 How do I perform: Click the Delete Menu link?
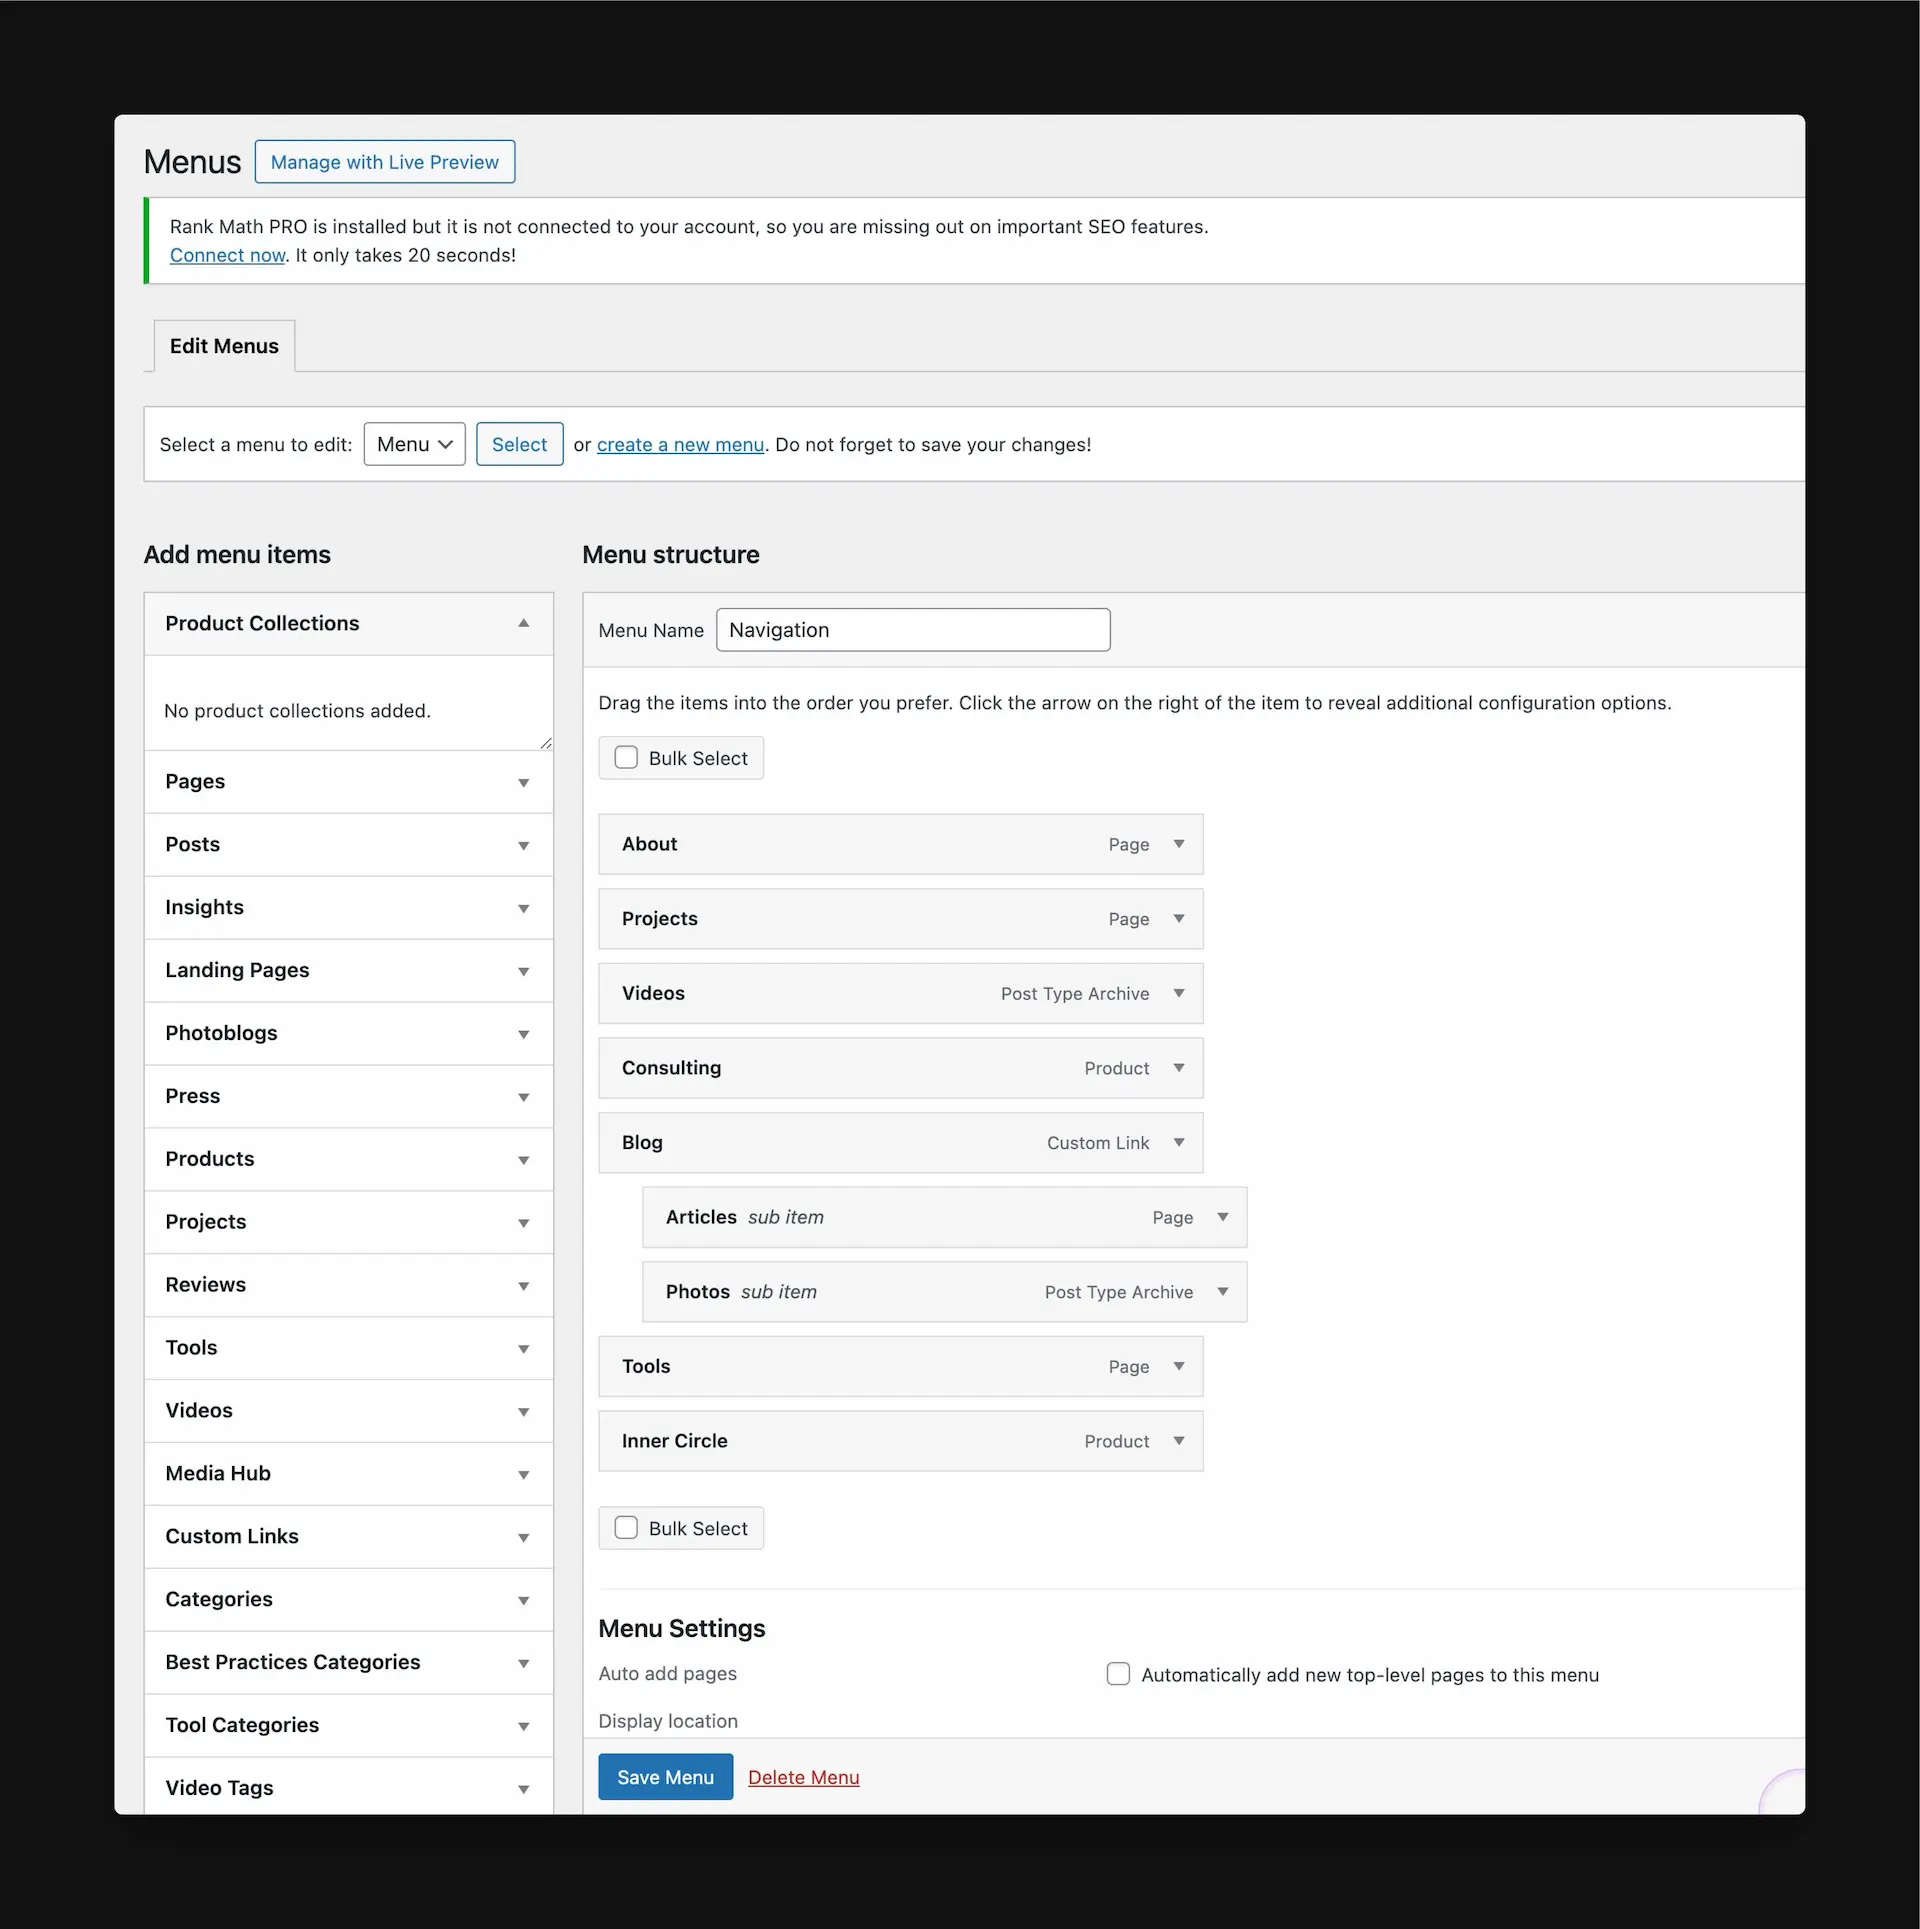803,1777
